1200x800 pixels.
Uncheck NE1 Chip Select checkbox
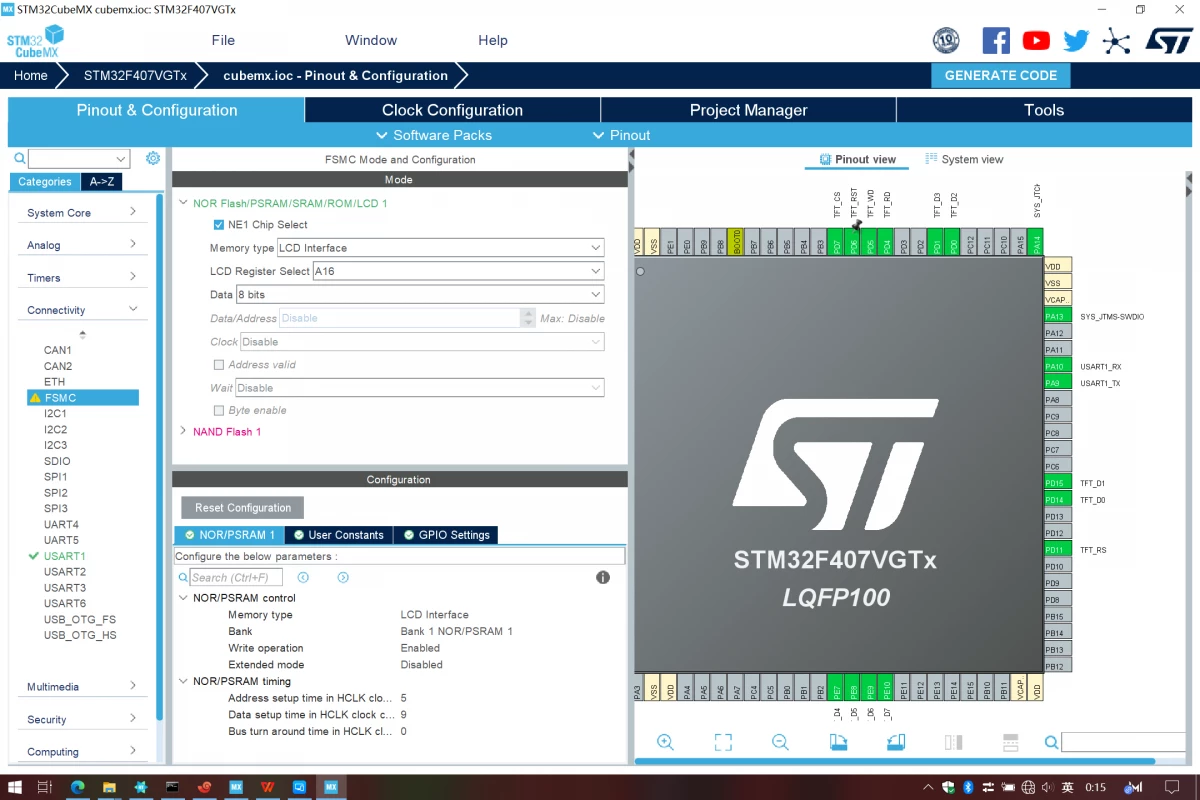(219, 225)
